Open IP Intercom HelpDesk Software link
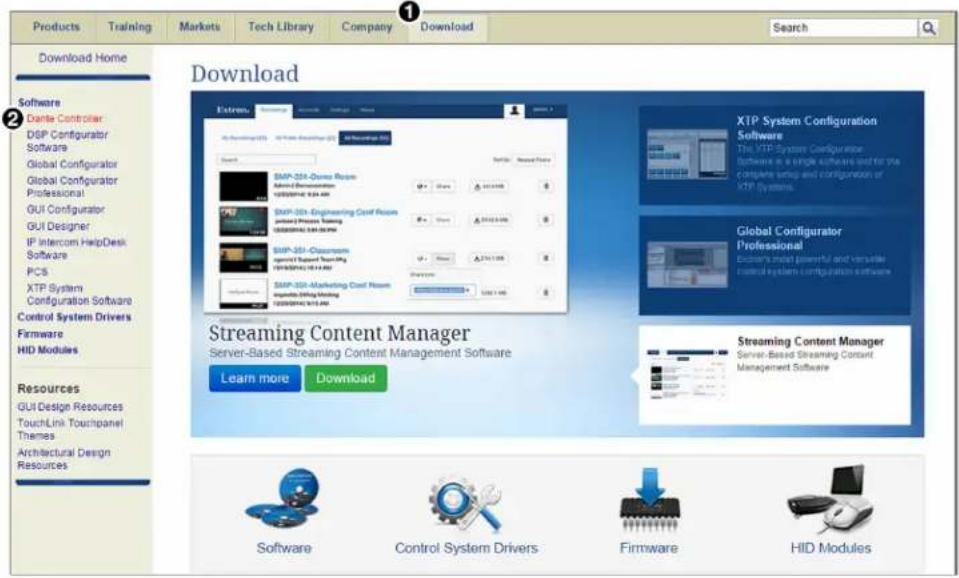This screenshot has height=578, width=959. (x=76, y=248)
